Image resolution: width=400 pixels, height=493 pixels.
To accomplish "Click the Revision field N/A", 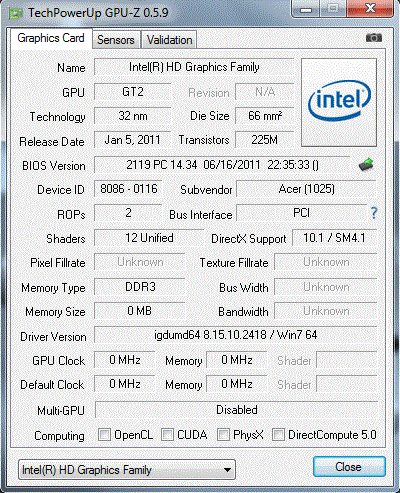I will coord(265,92).
